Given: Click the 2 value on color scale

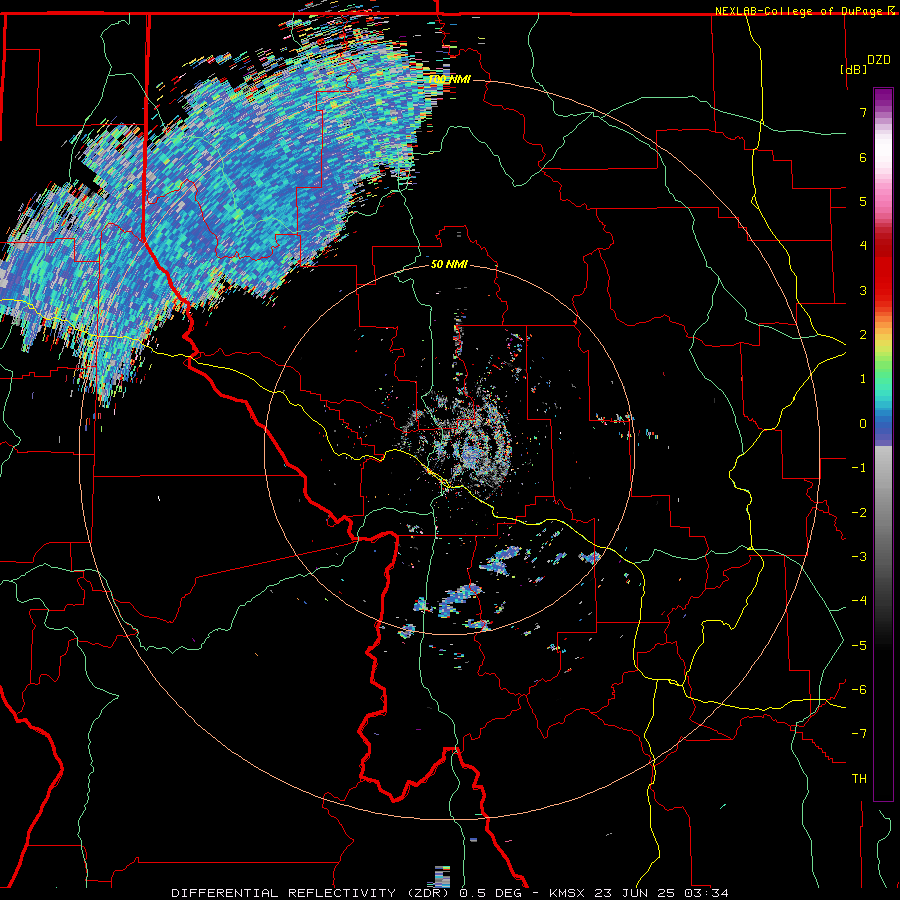Looking at the screenshot, I should (863, 335).
